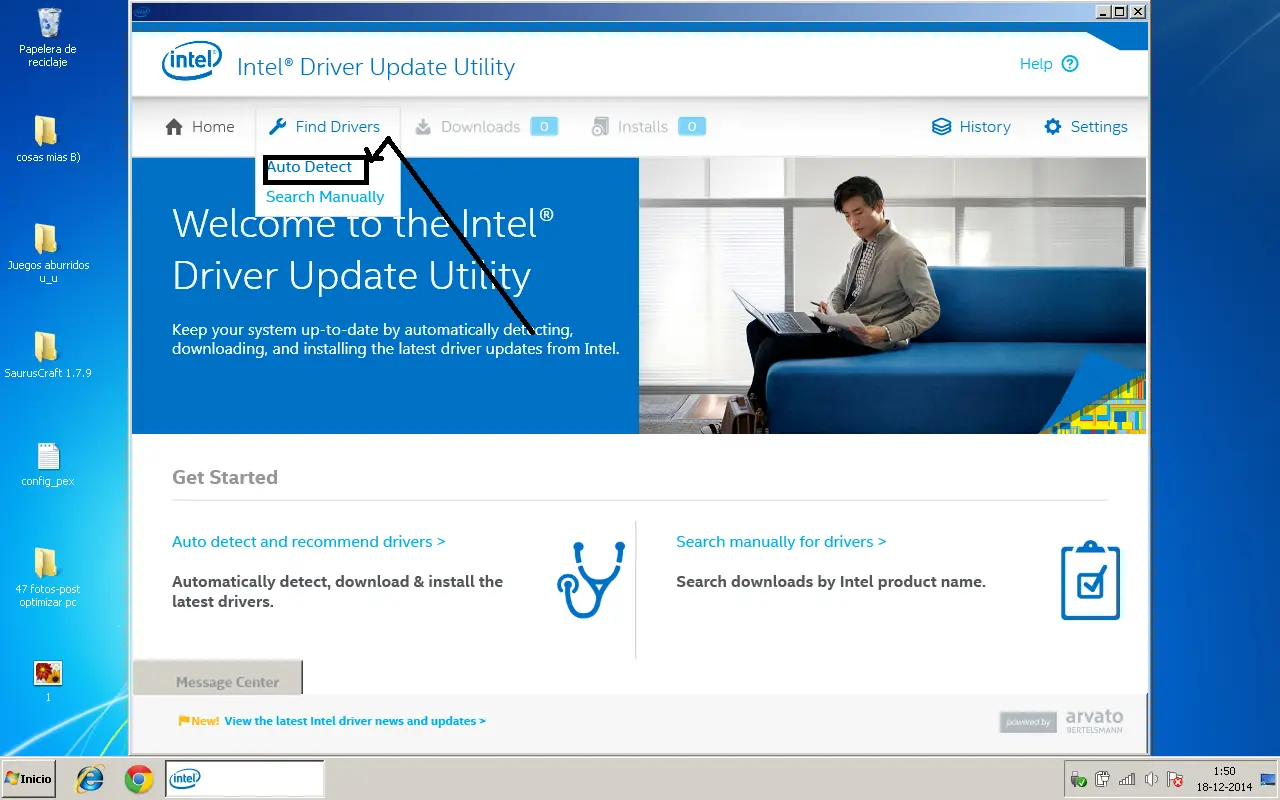The image size is (1280, 800).
Task: Open the Settings gear option
Action: (x=1086, y=127)
